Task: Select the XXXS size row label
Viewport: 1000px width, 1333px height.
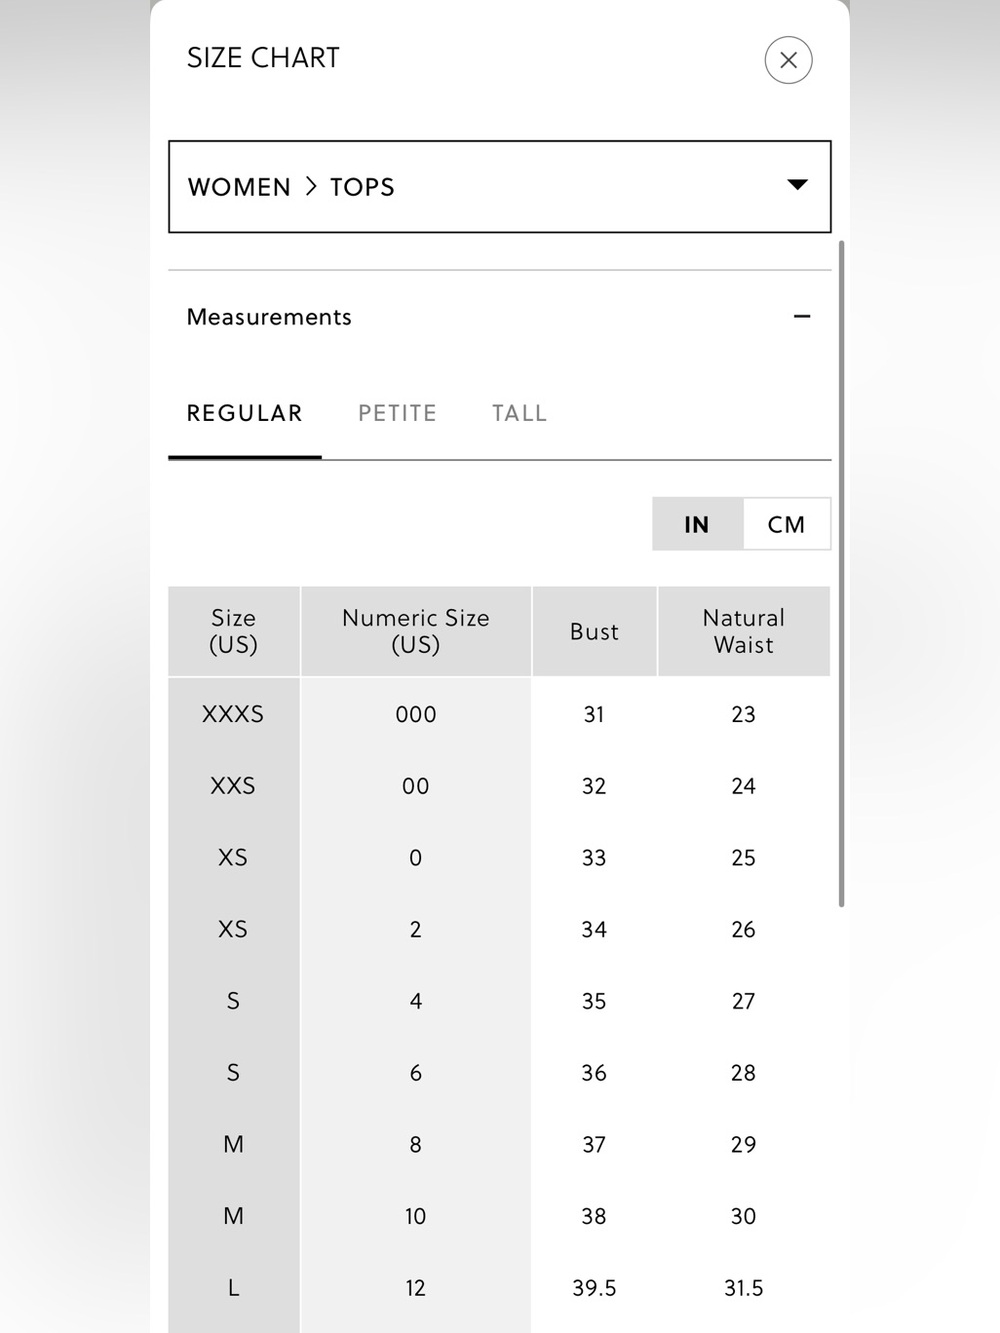Action: coord(233,714)
